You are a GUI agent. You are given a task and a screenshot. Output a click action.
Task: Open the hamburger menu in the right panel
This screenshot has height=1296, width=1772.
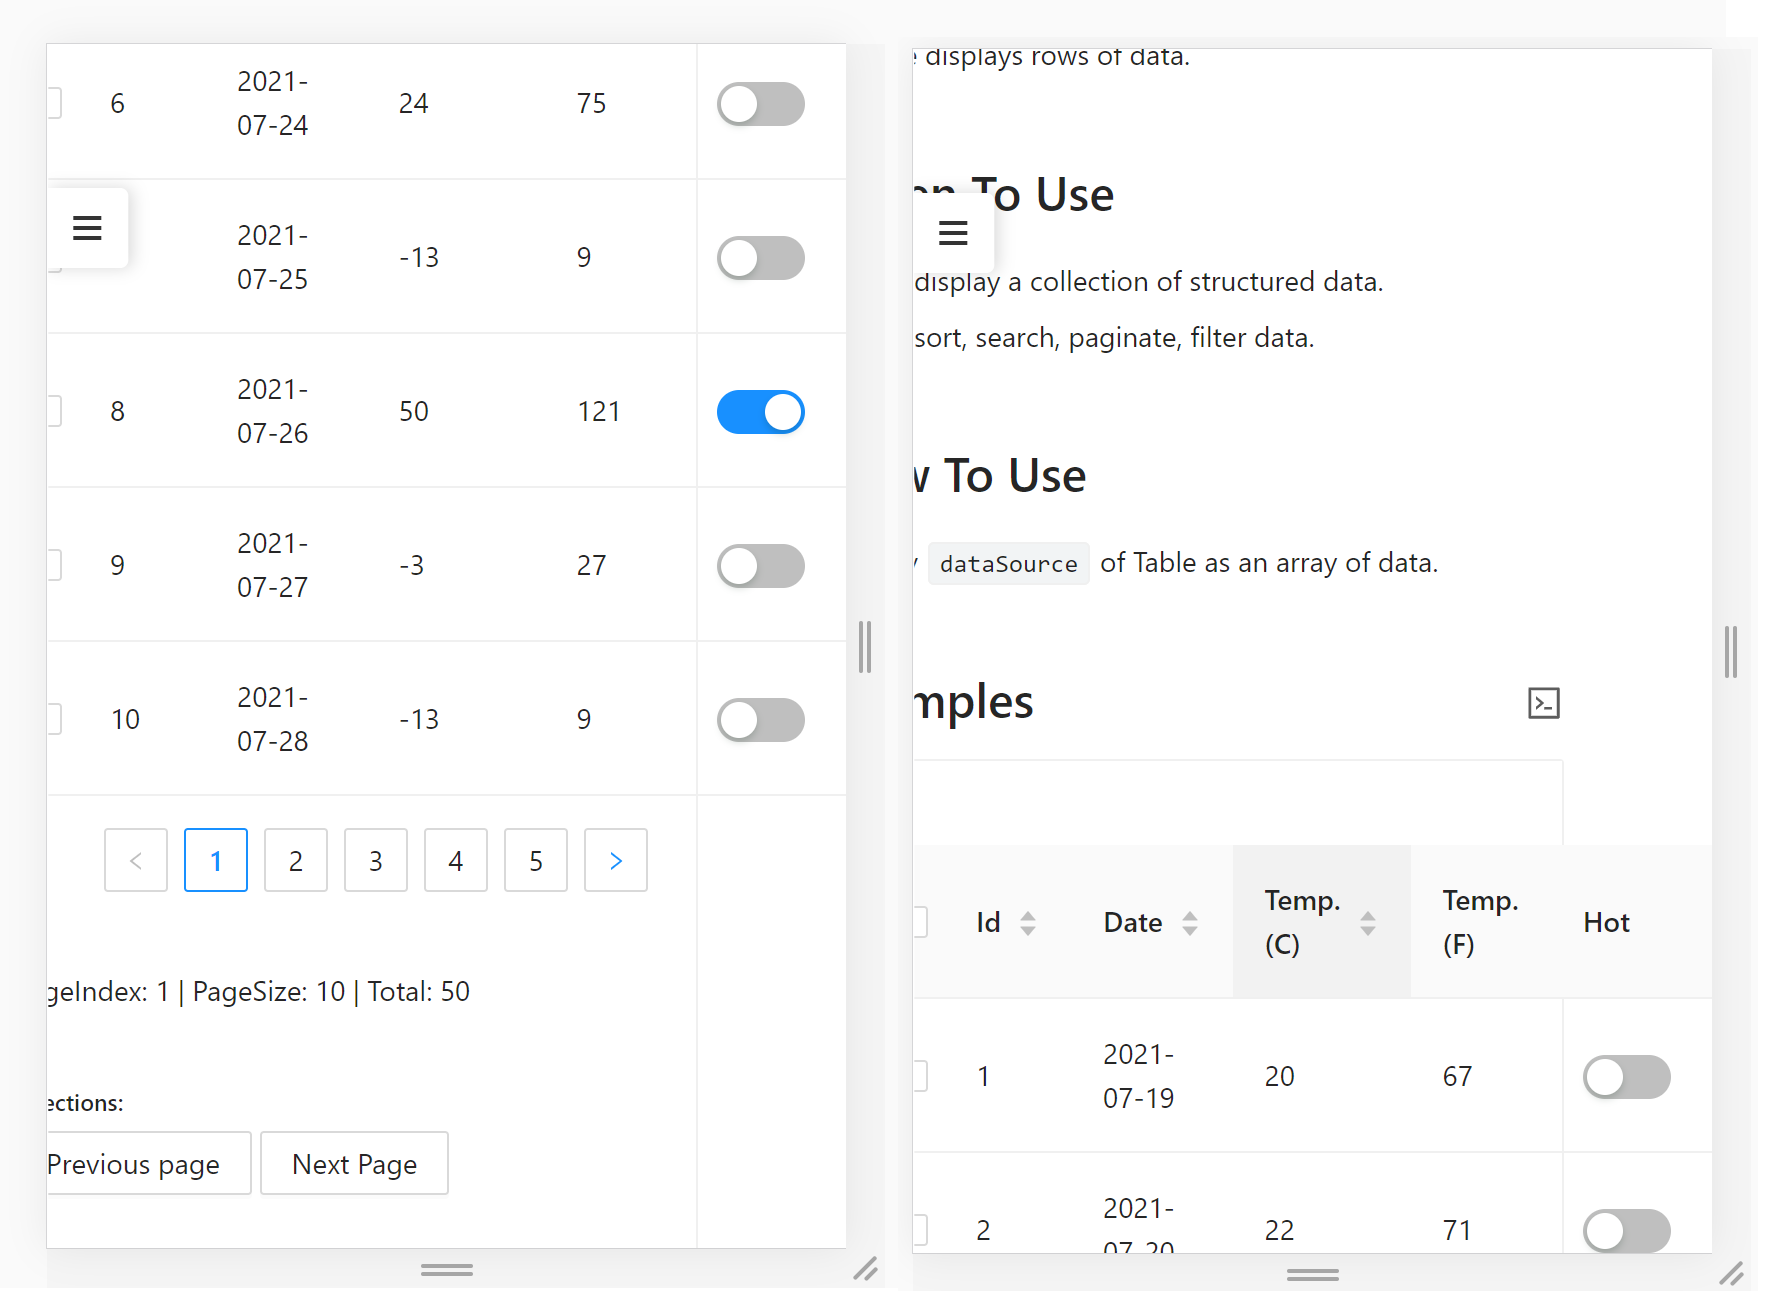pos(953,233)
